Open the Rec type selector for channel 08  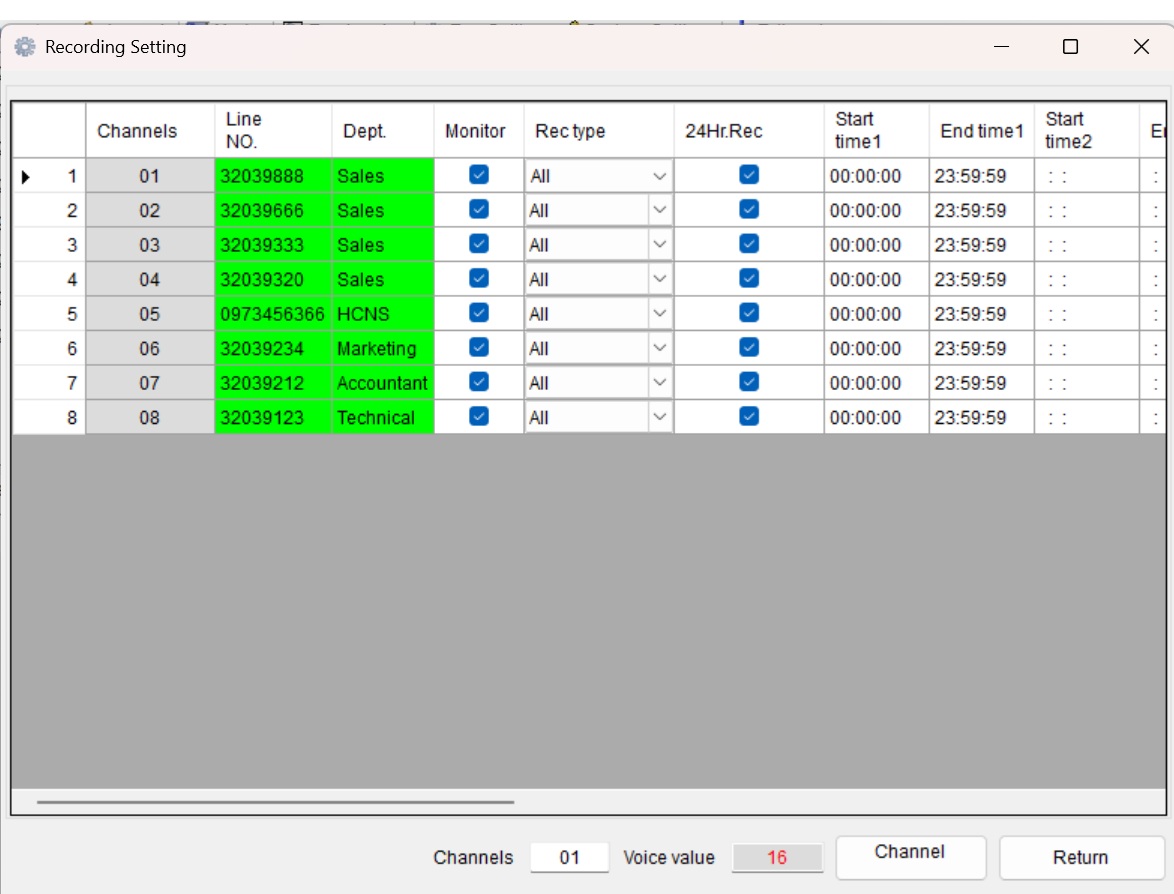click(660, 417)
